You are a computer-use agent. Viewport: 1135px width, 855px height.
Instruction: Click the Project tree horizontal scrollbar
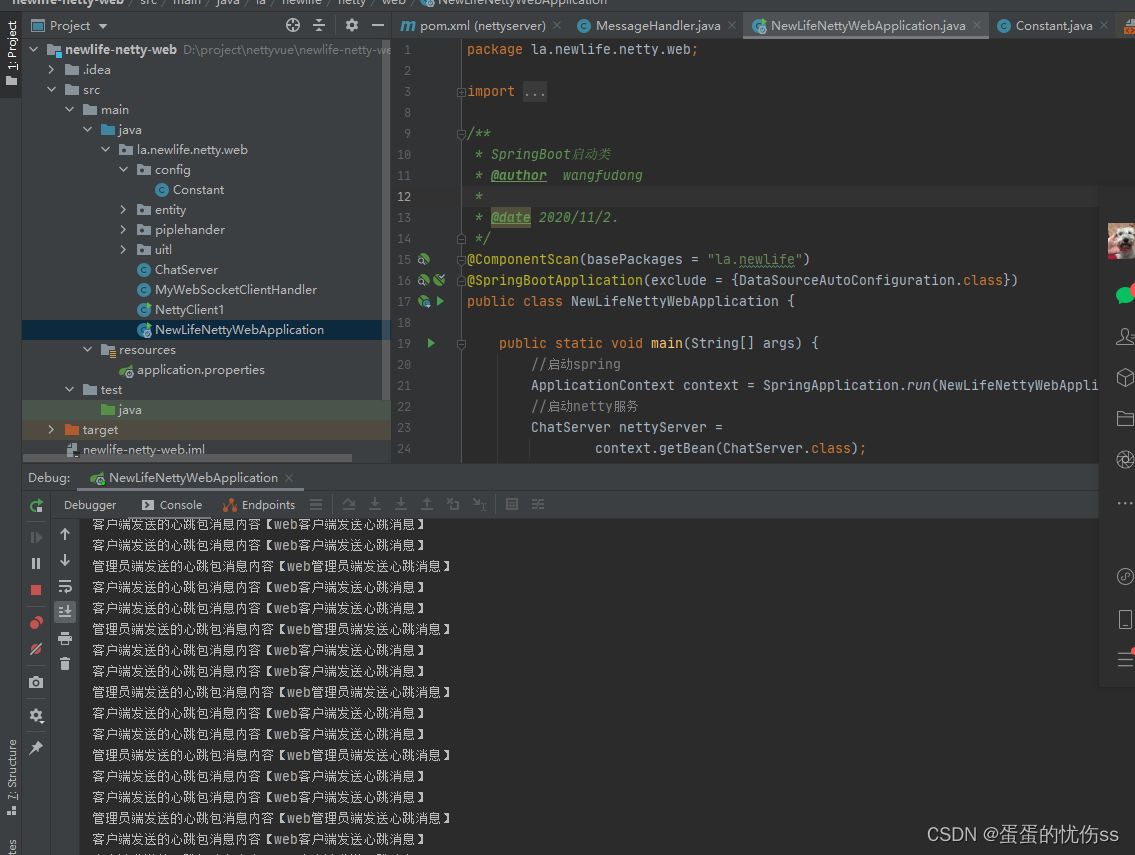[x=187, y=458]
